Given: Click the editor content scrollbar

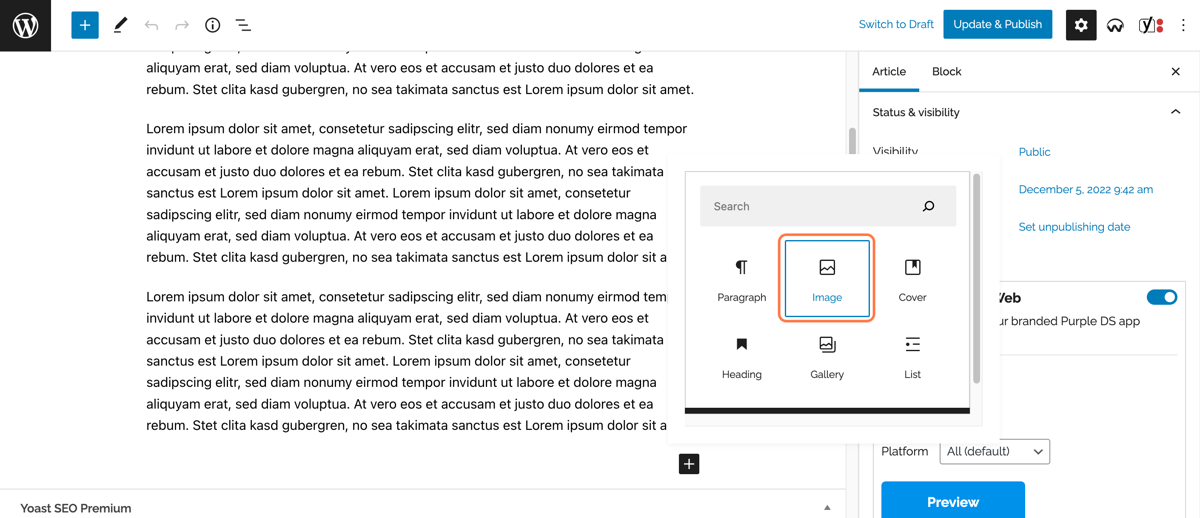Looking at the screenshot, I should (x=852, y=140).
